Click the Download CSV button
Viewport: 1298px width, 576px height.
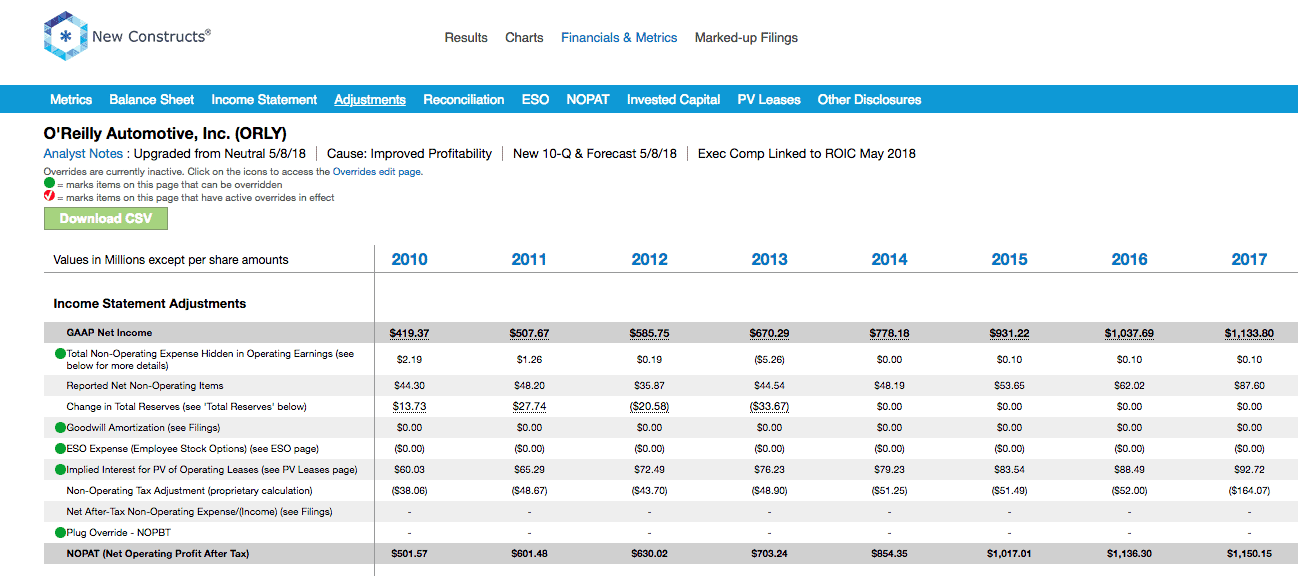click(106, 218)
